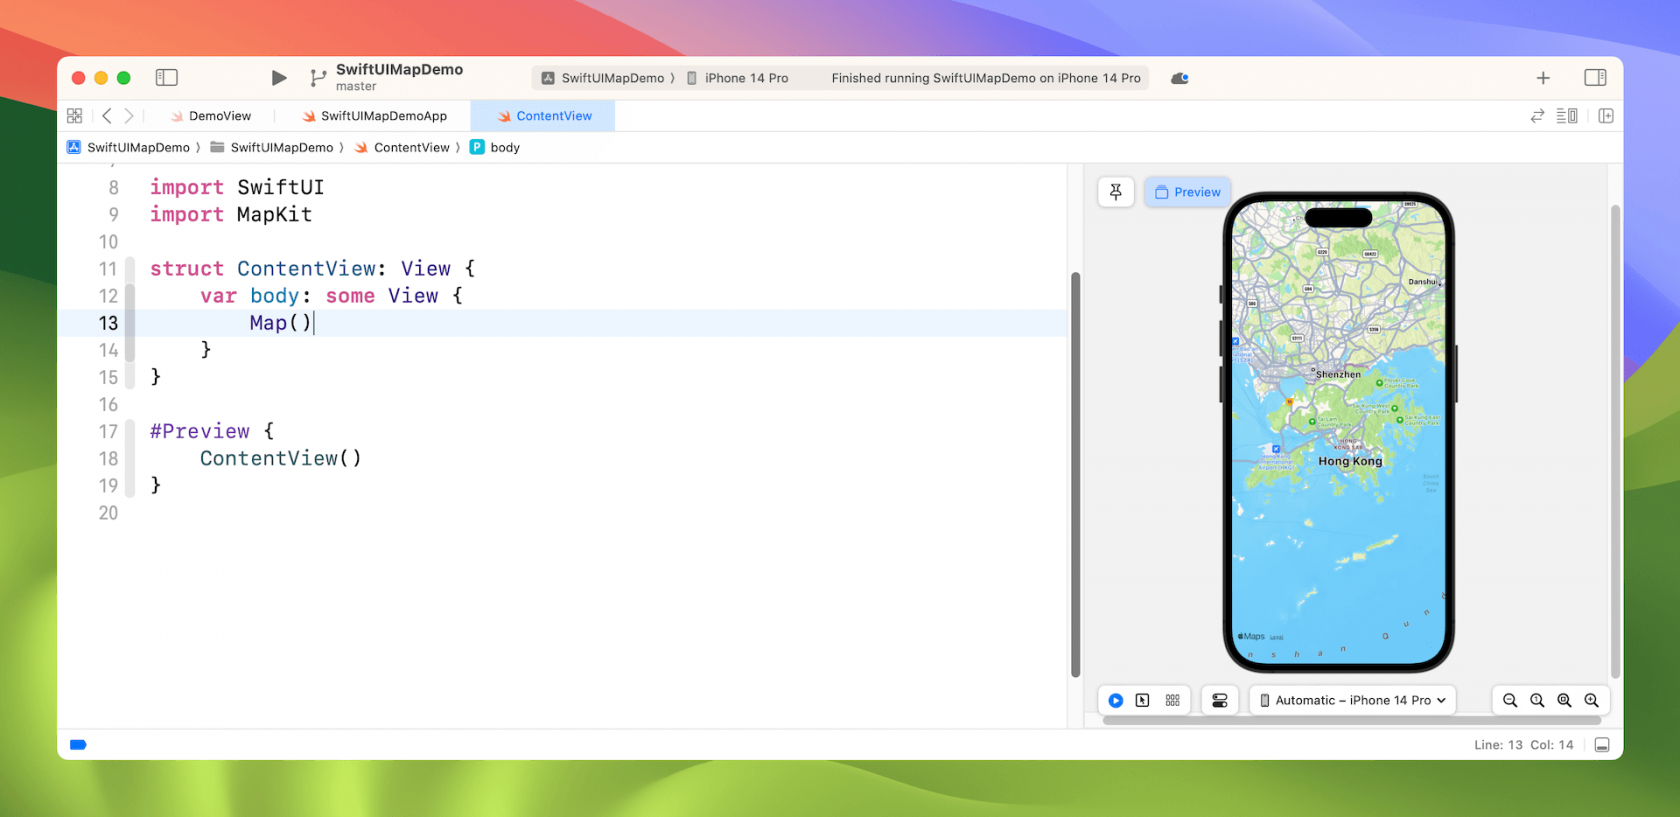Open the preview device settings
This screenshot has width=1680, height=817.
click(x=1220, y=700)
